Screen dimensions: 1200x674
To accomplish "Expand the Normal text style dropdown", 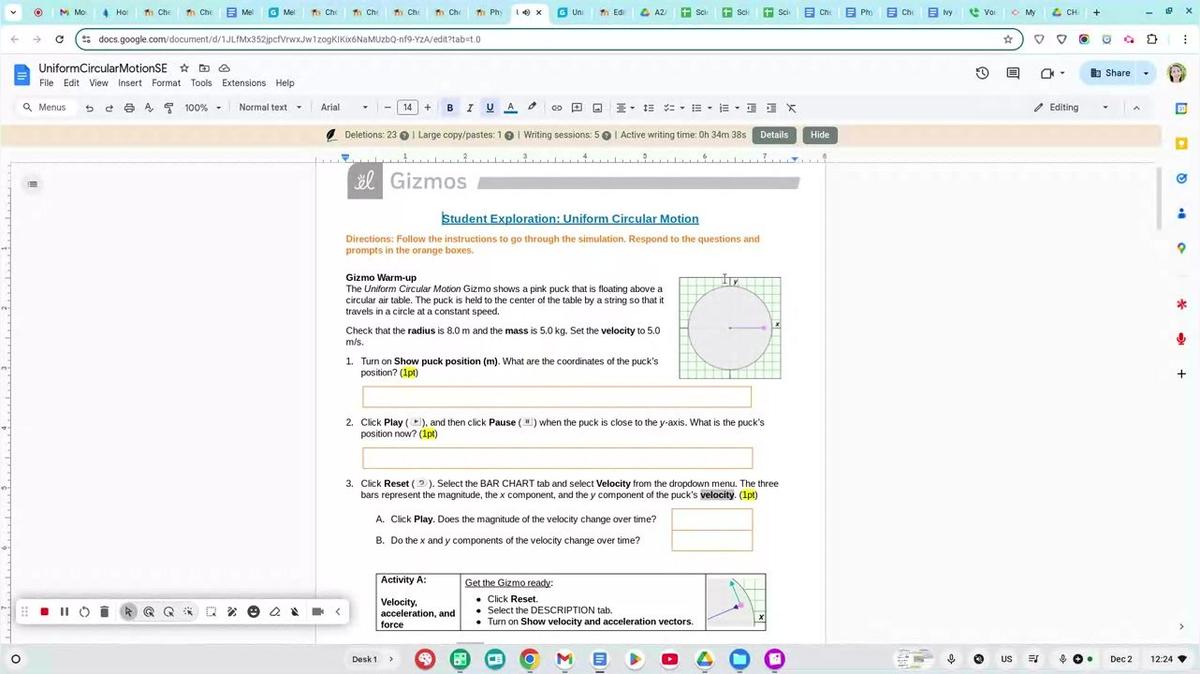I will [x=270, y=108].
